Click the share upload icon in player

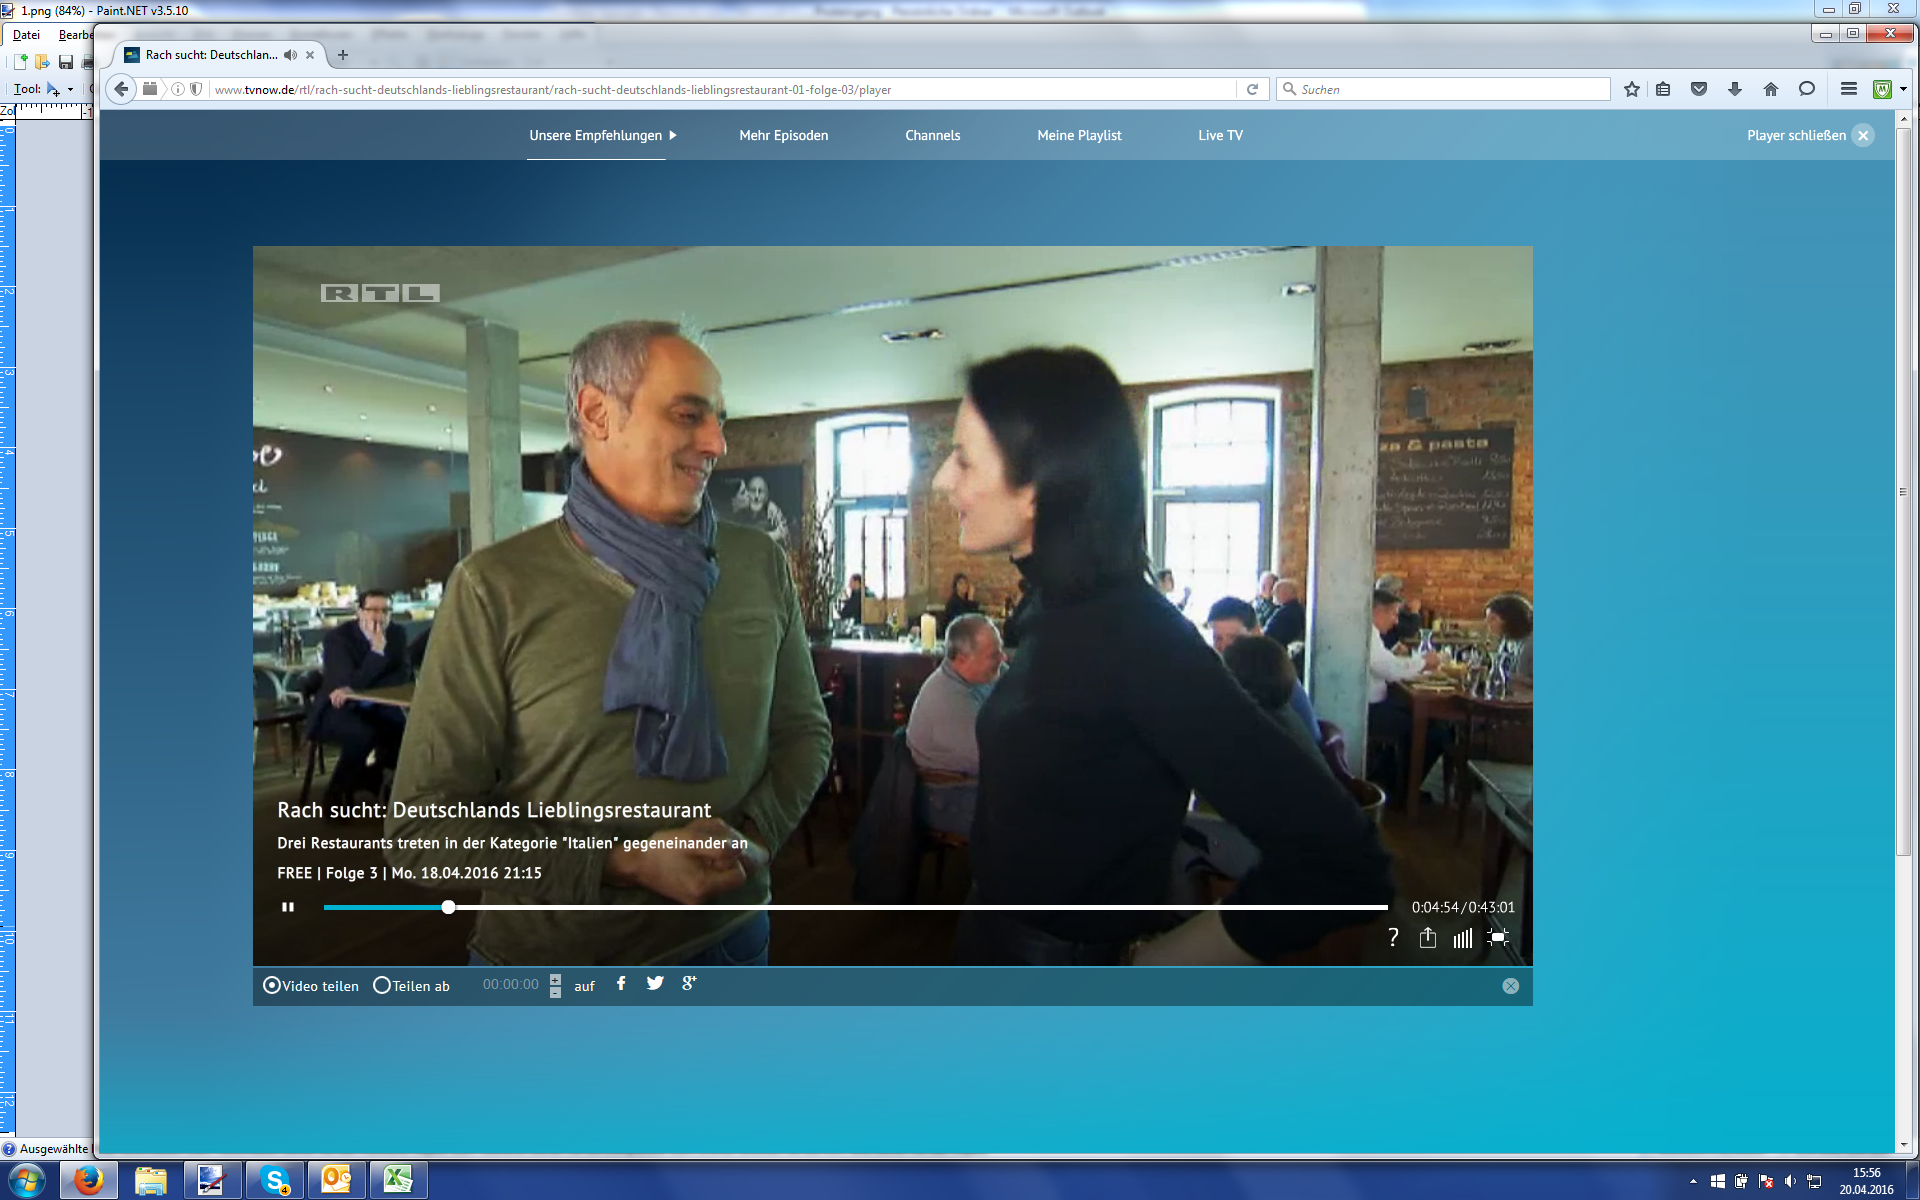[x=1428, y=938]
